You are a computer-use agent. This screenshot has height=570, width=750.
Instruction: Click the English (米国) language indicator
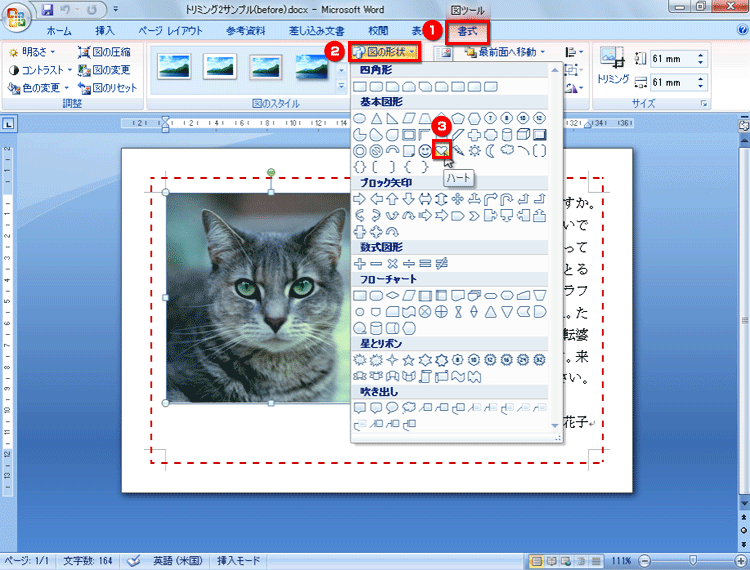click(x=177, y=560)
